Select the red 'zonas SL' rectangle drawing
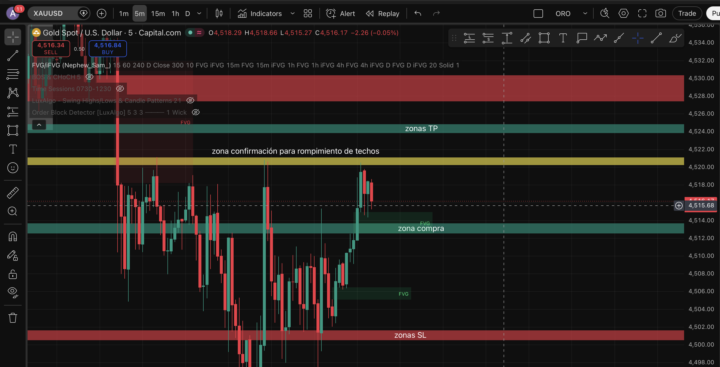The height and width of the screenshot is (367, 720). tap(356, 335)
